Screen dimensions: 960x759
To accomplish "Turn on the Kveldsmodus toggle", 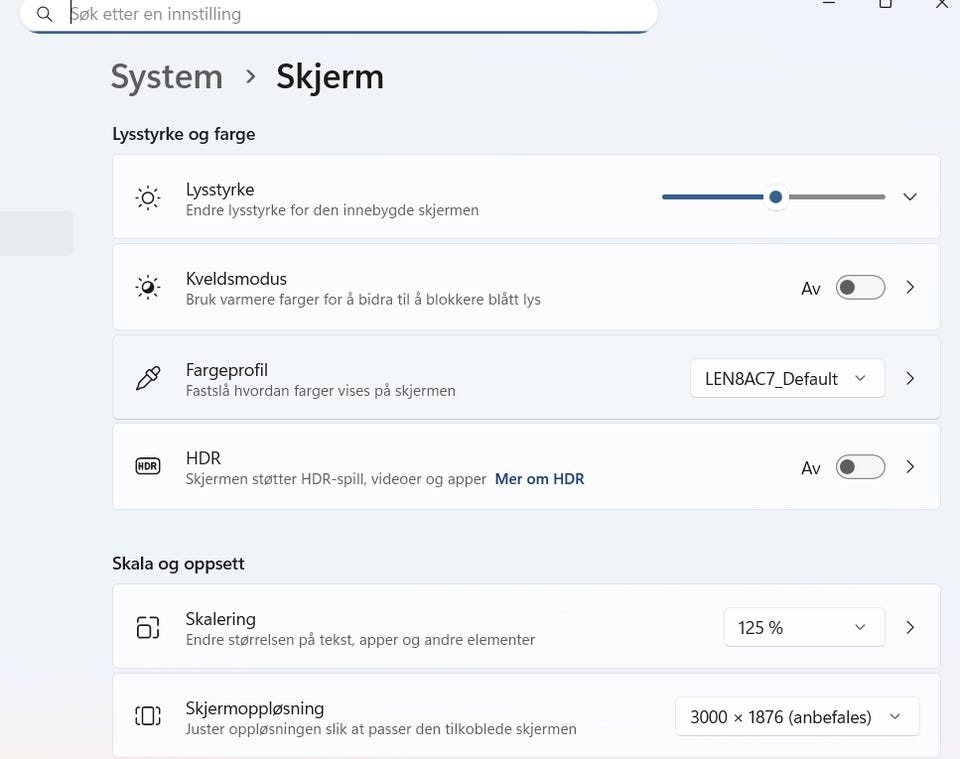I will pyautogui.click(x=860, y=287).
